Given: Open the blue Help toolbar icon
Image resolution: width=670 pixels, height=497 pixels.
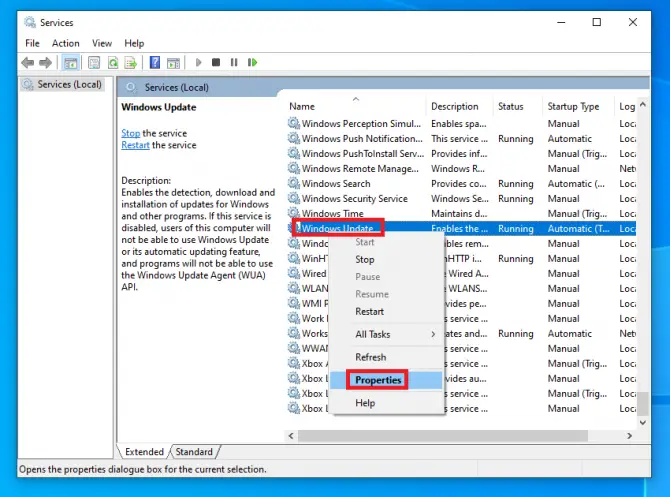Looking at the screenshot, I should (x=155, y=63).
